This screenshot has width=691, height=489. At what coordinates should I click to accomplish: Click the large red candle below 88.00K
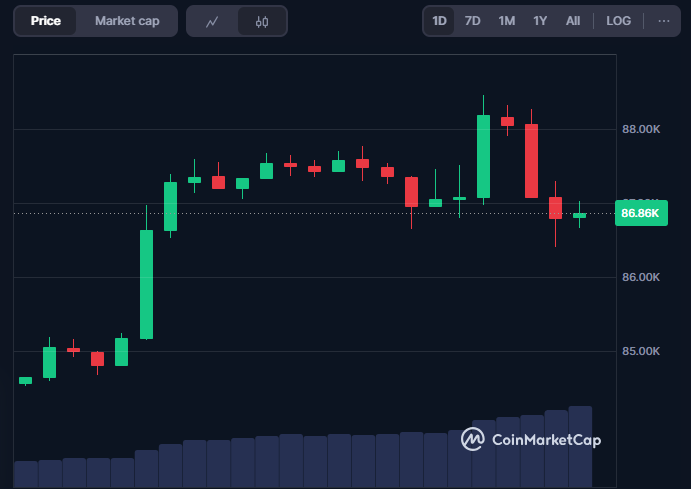pyautogui.click(x=531, y=160)
